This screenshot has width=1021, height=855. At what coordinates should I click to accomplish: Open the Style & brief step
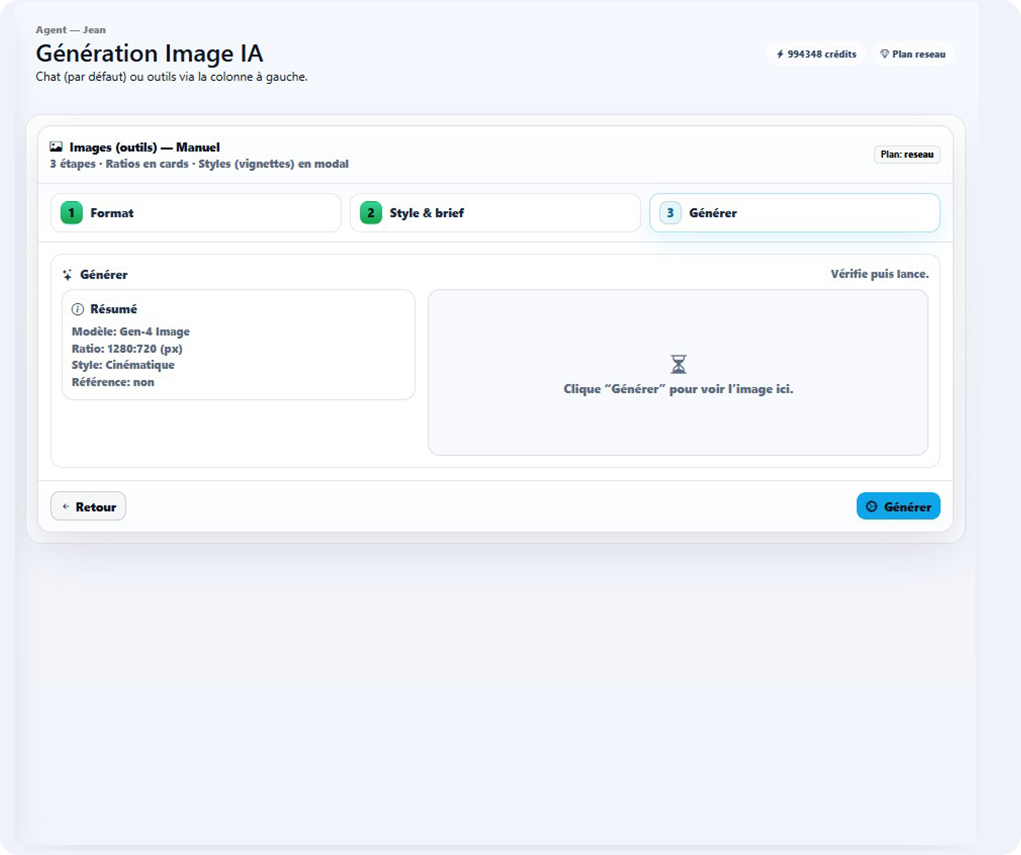[494, 212]
